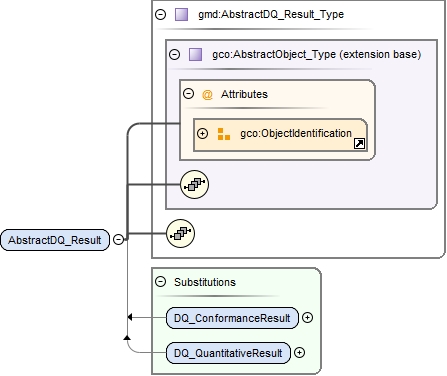Image resolution: width=447 pixels, height=376 pixels.
Task: Expand the DQ_QuantitativeResult element
Action: coord(299,353)
